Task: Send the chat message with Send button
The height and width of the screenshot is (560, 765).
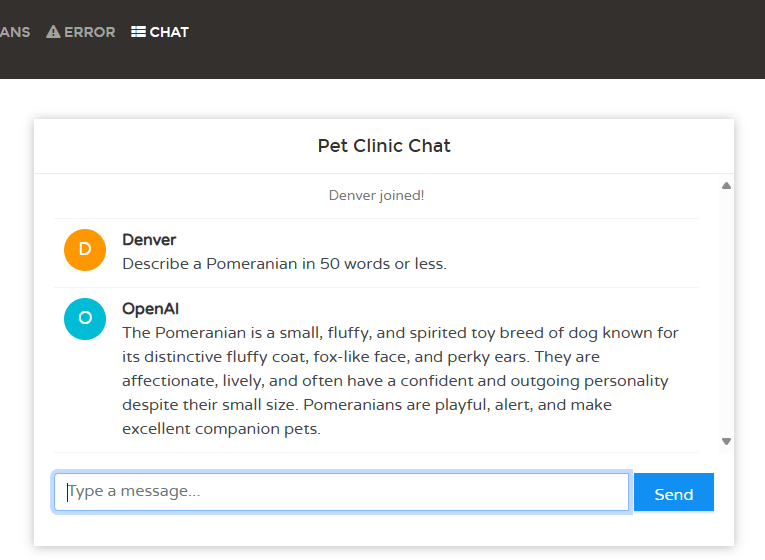Action: 673,493
